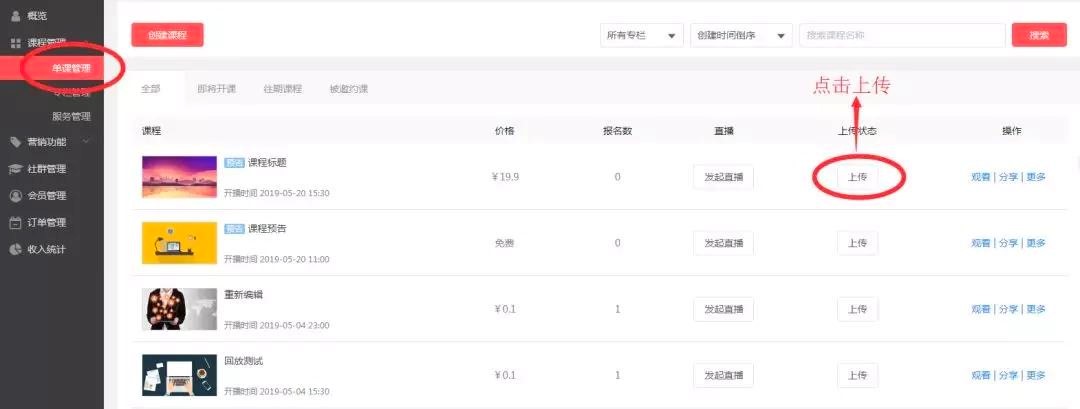Open the 重新编辑 course thumbnail
Screen dimensions: 1080x409
[179, 309]
